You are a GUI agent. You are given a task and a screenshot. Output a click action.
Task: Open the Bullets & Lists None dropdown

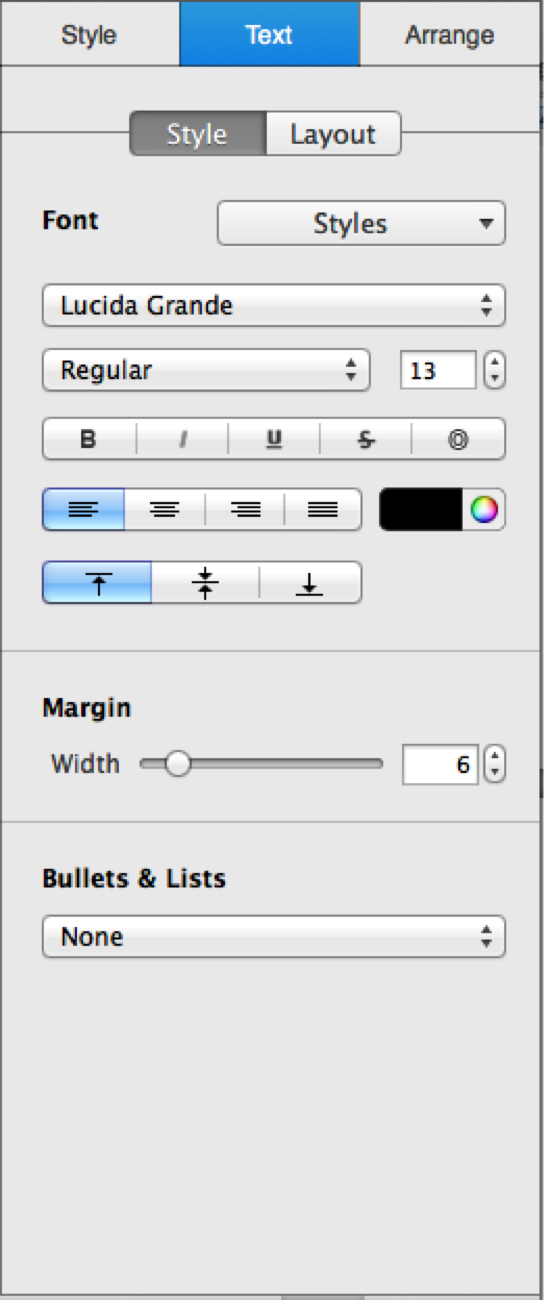pos(274,937)
